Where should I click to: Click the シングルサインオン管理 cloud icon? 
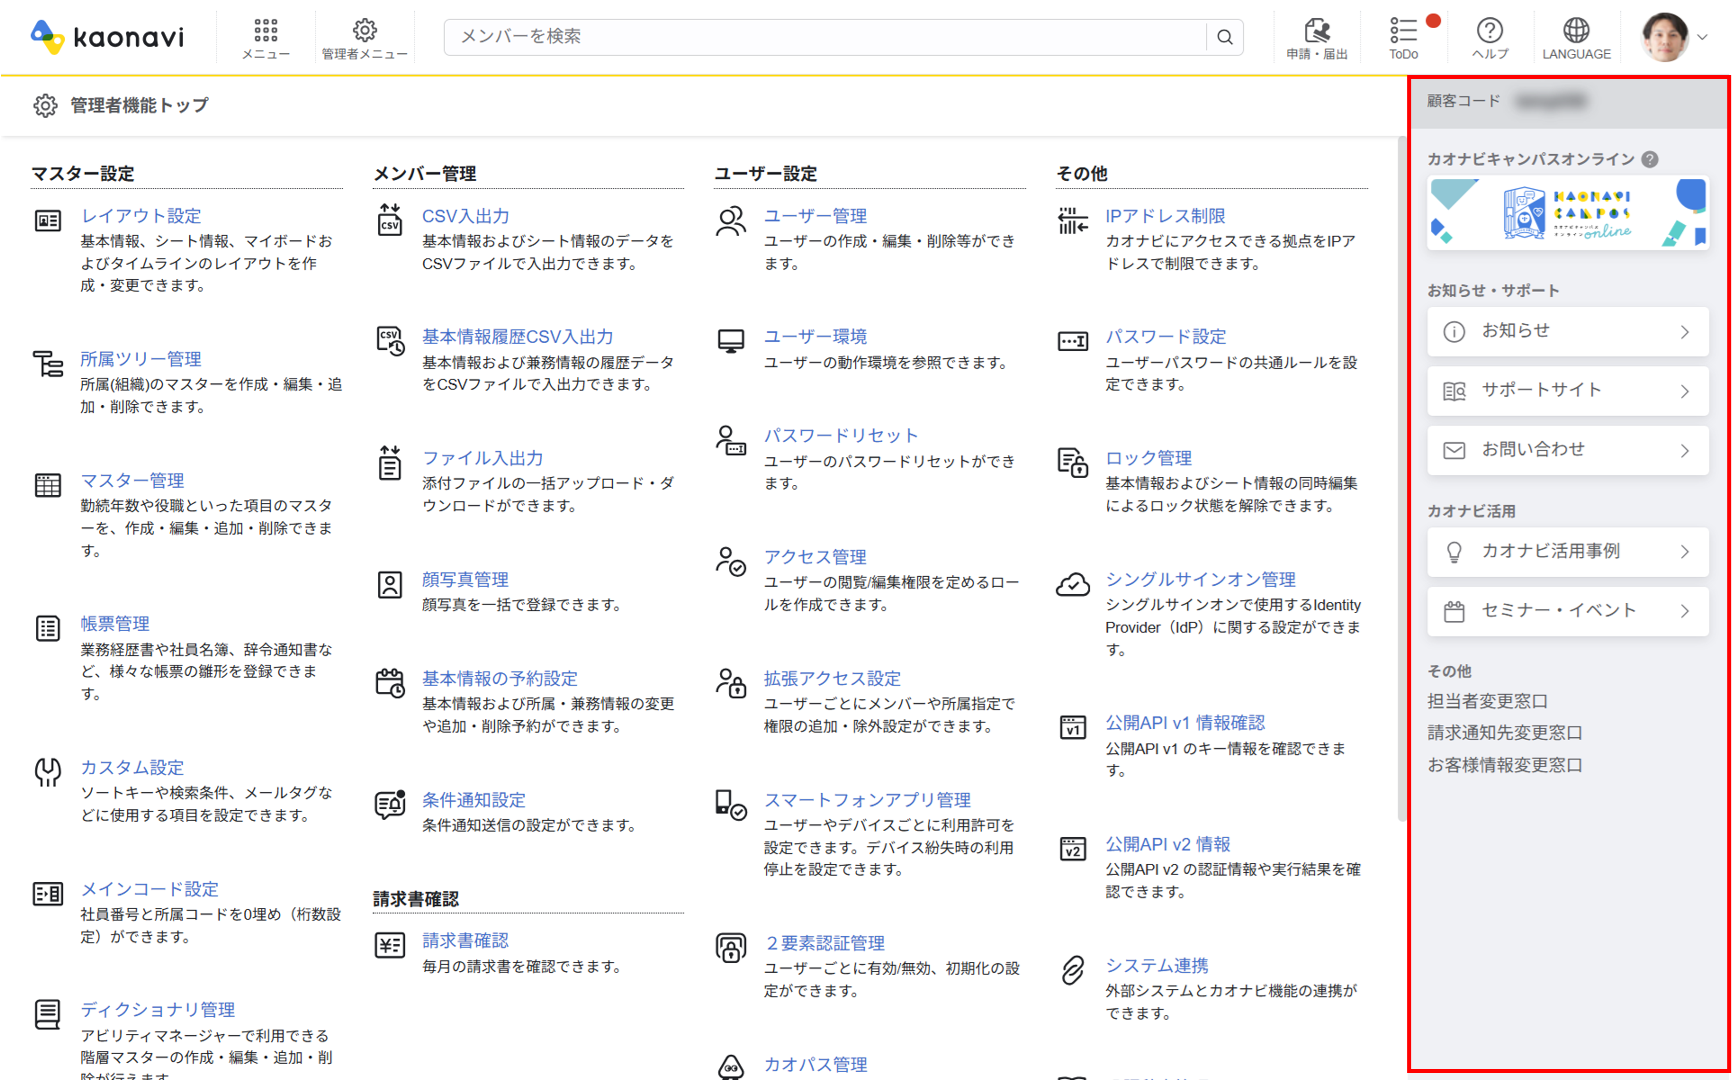[1072, 585]
